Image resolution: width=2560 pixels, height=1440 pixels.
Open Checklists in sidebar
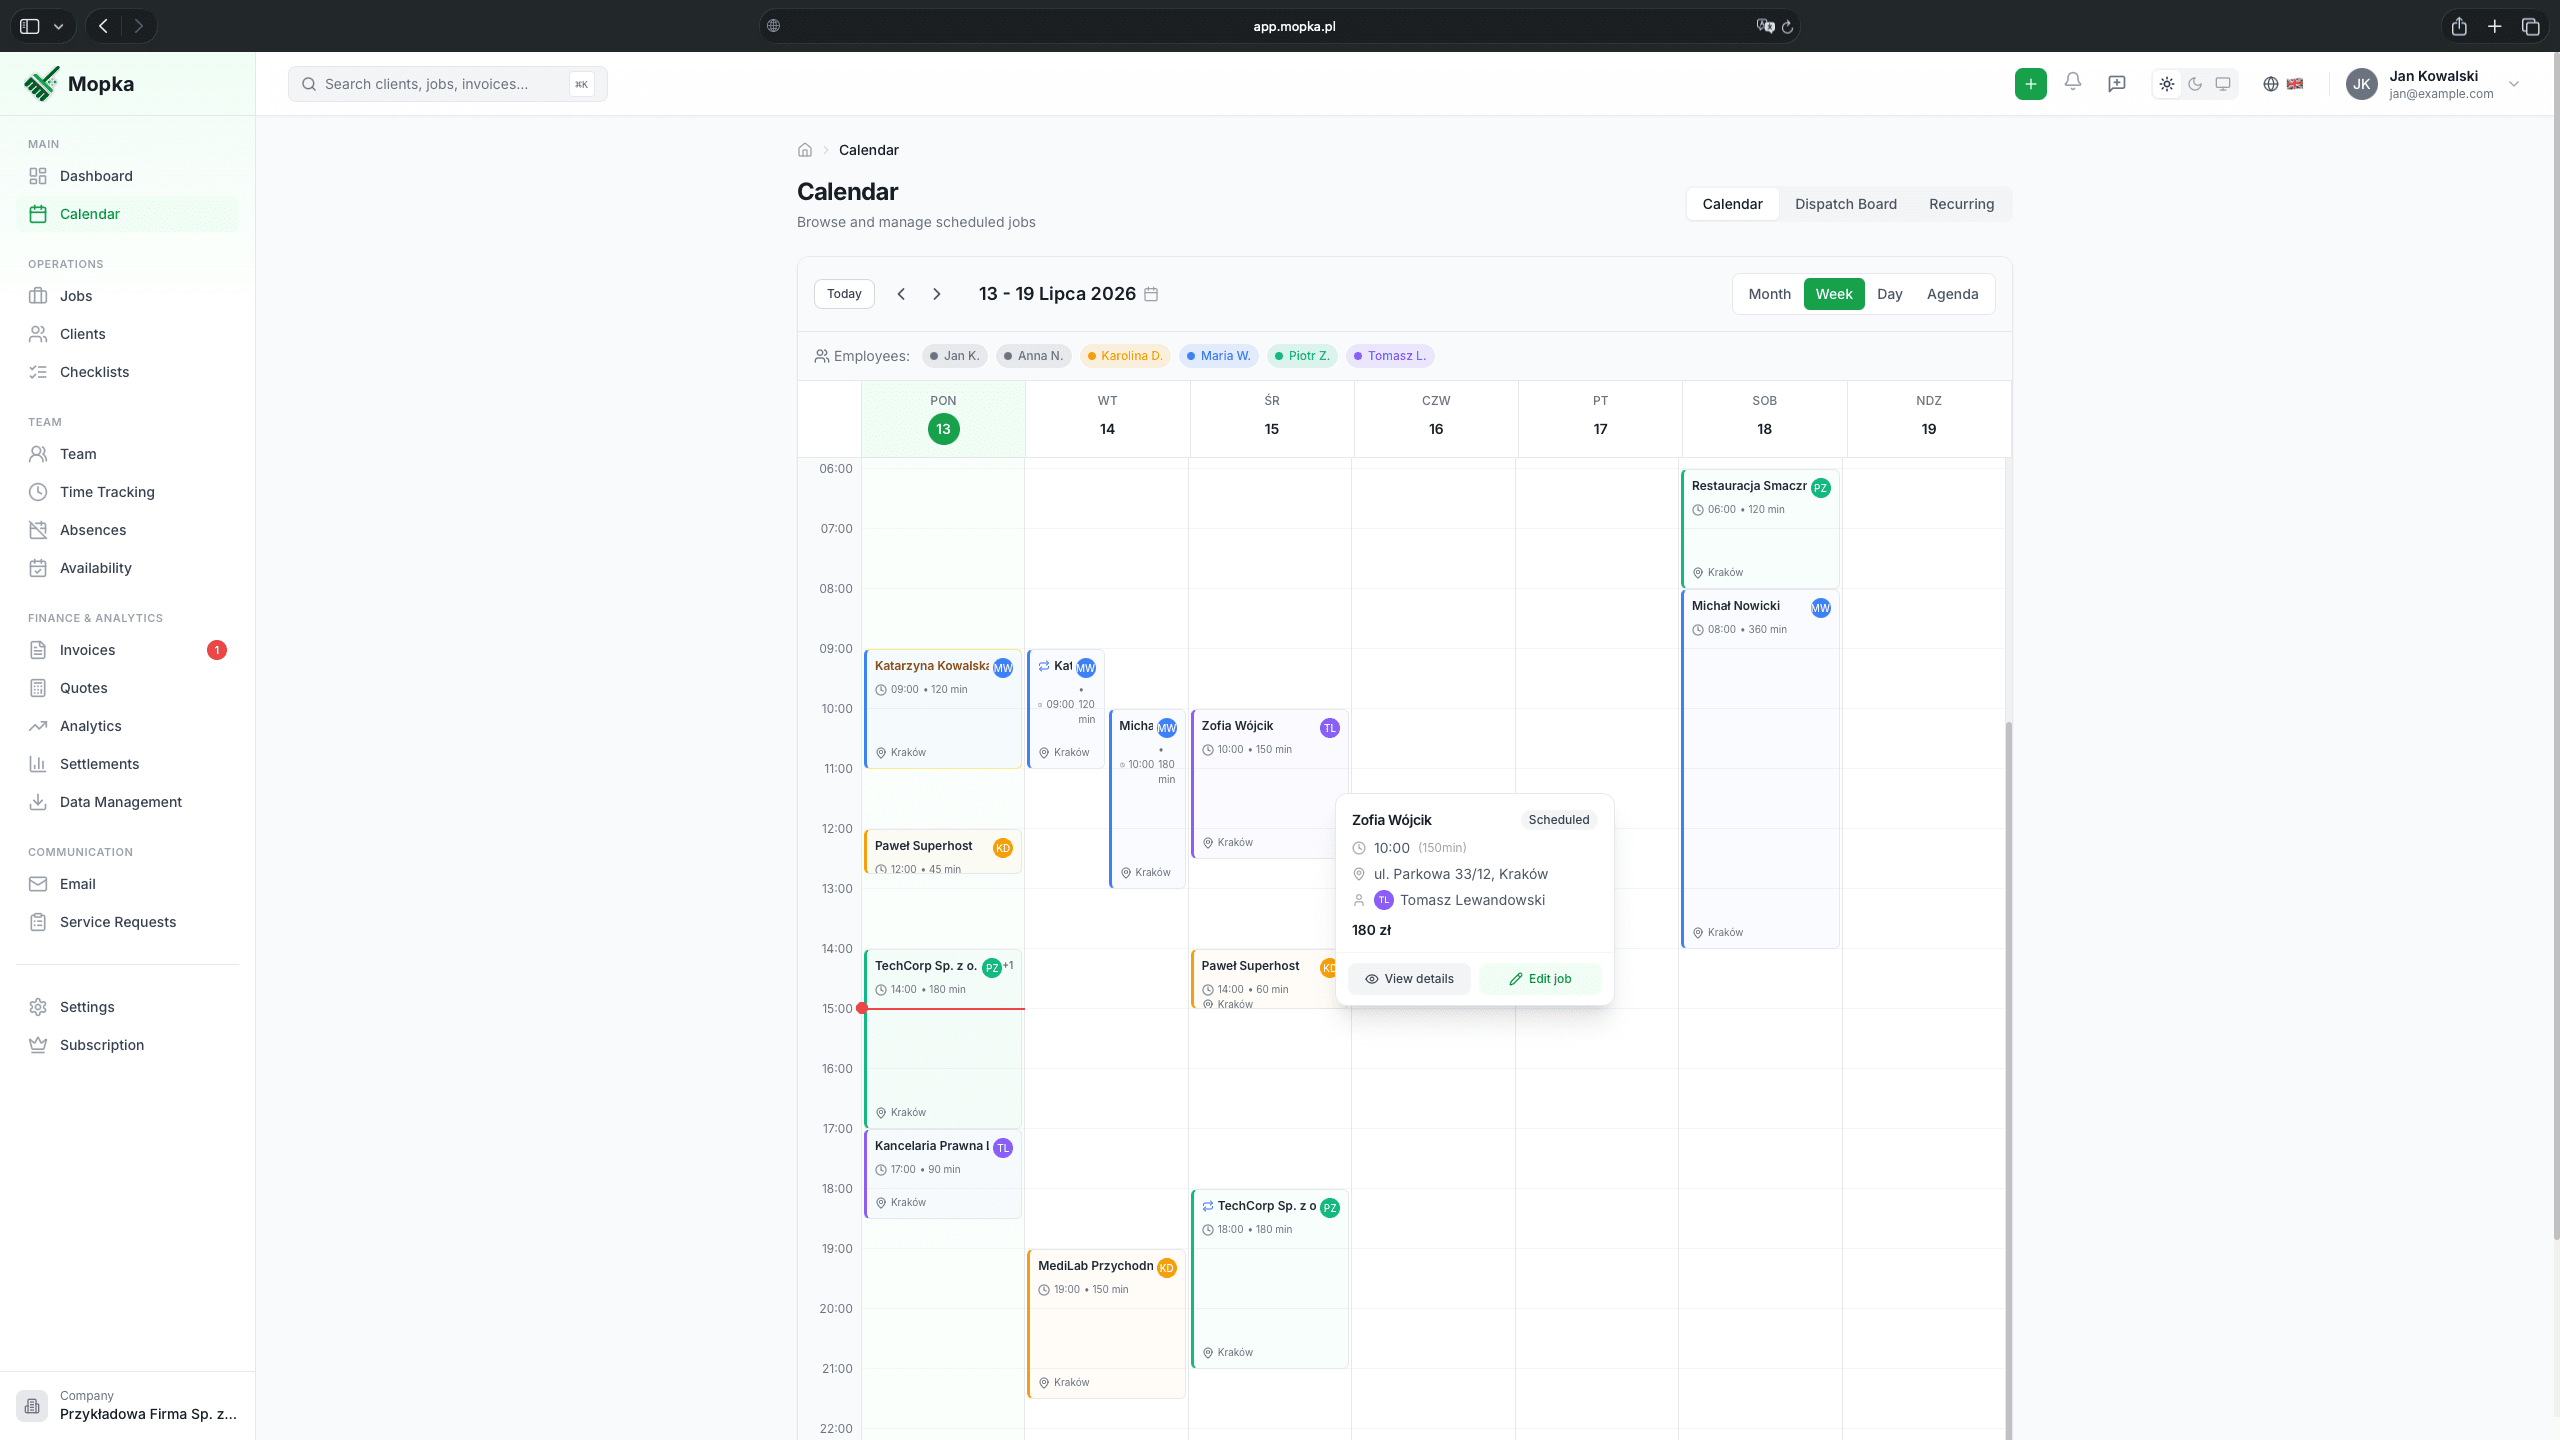coord(128,372)
